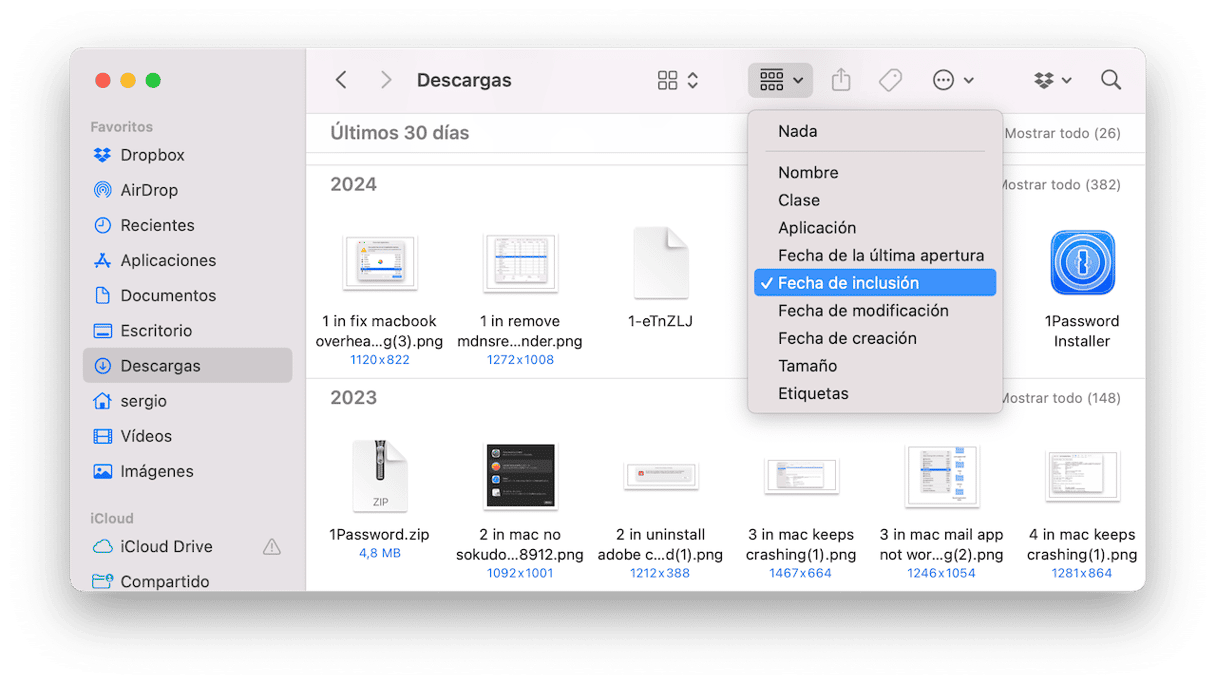
Task: Open the Share toolbar icon
Action: click(x=841, y=80)
